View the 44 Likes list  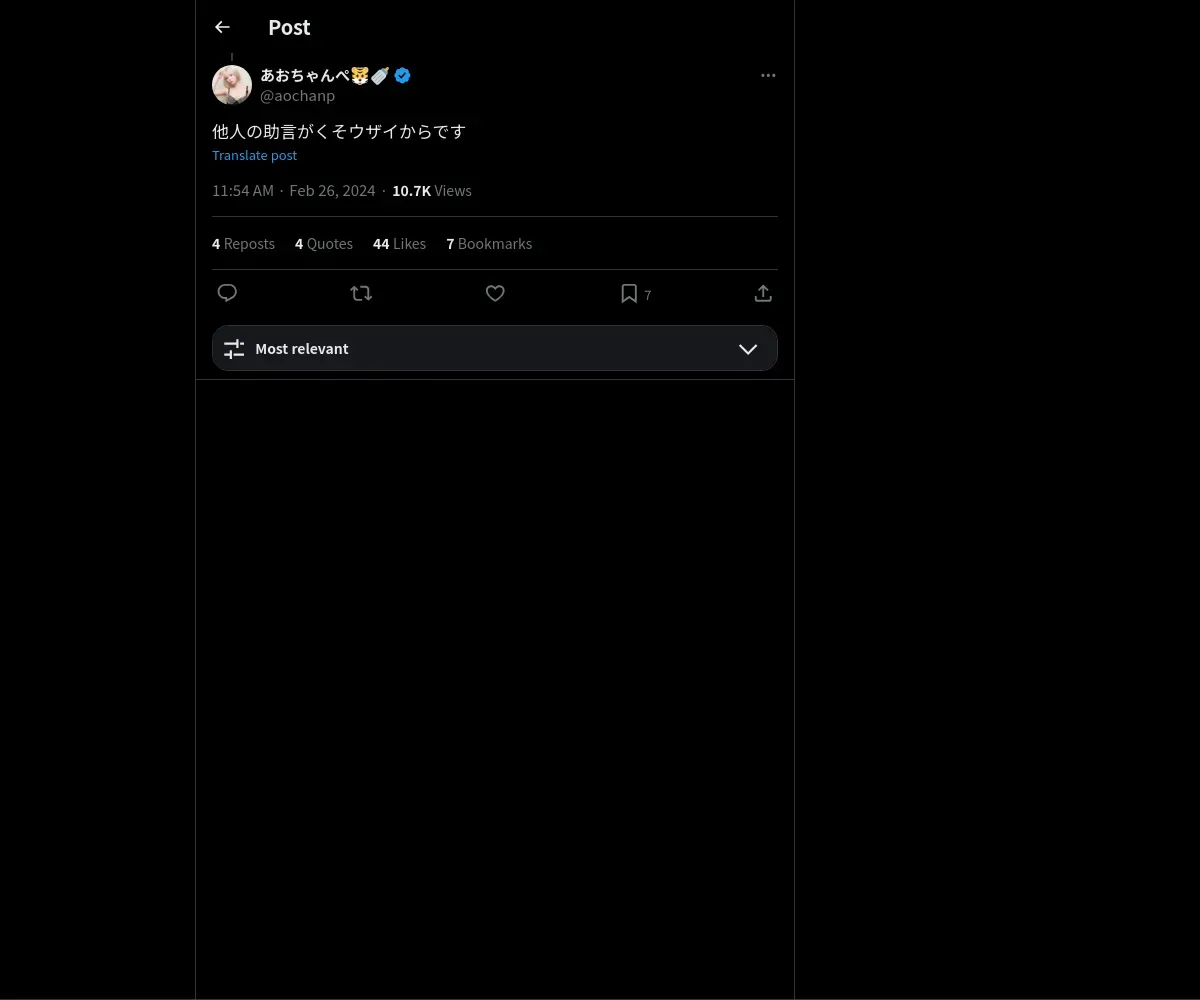point(399,244)
